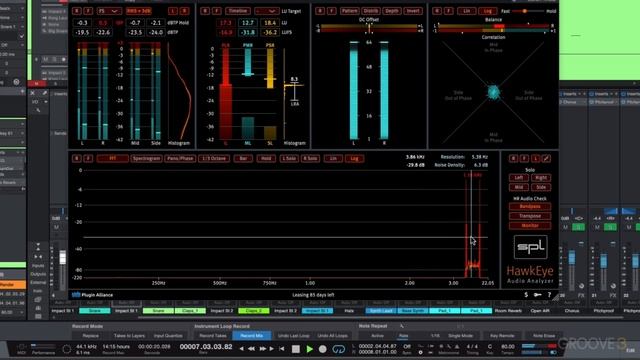This screenshot has height=360, width=640.
Task: Toggle the Loop button in the transport
Action: pyautogui.click(x=338, y=349)
